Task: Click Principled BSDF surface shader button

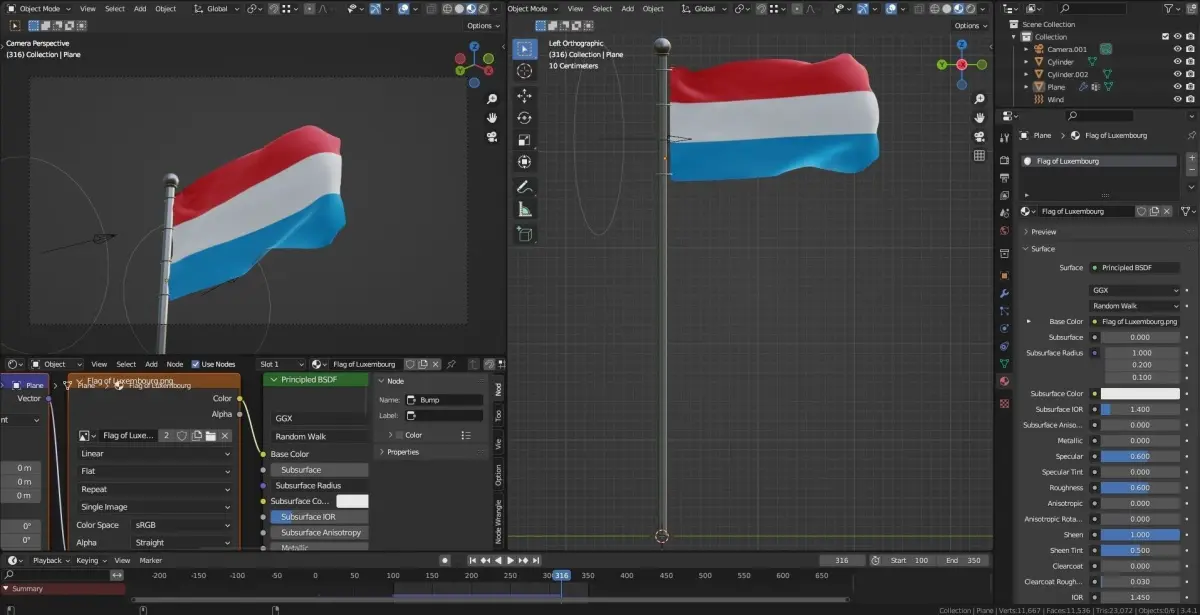Action: pyautogui.click(x=1135, y=267)
